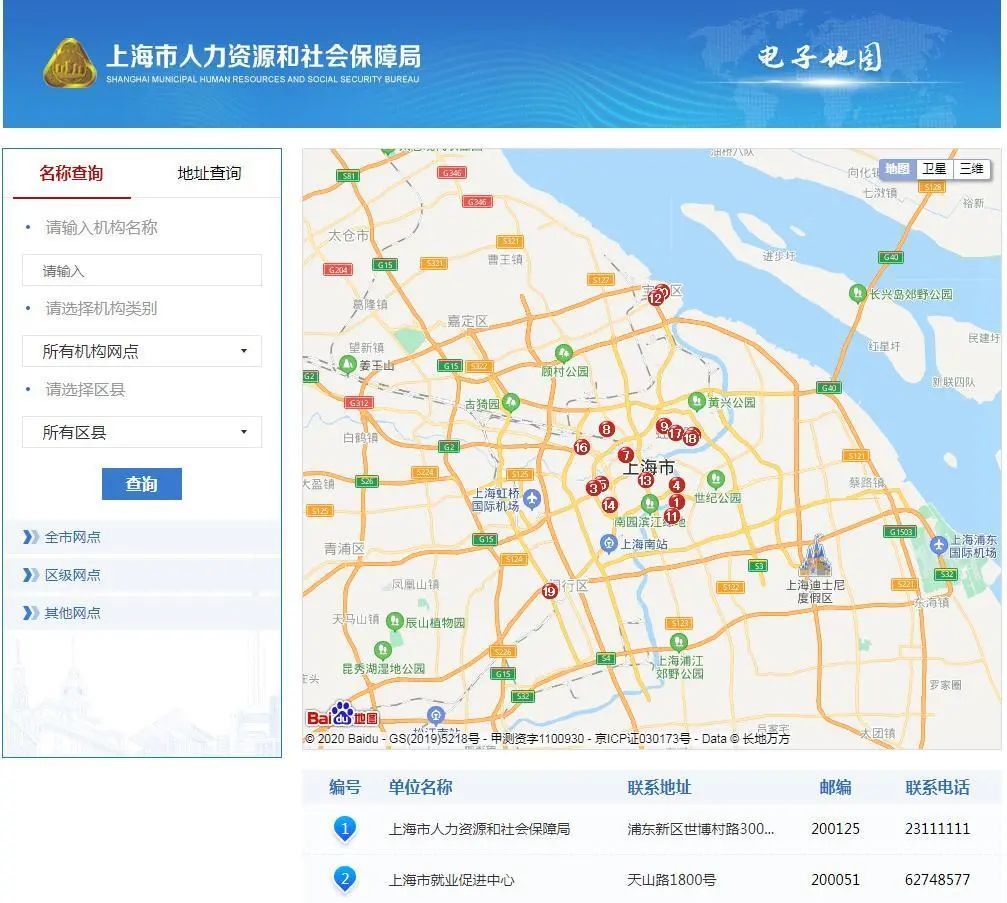Click the Hongqiao airport icon on map

coord(532,499)
